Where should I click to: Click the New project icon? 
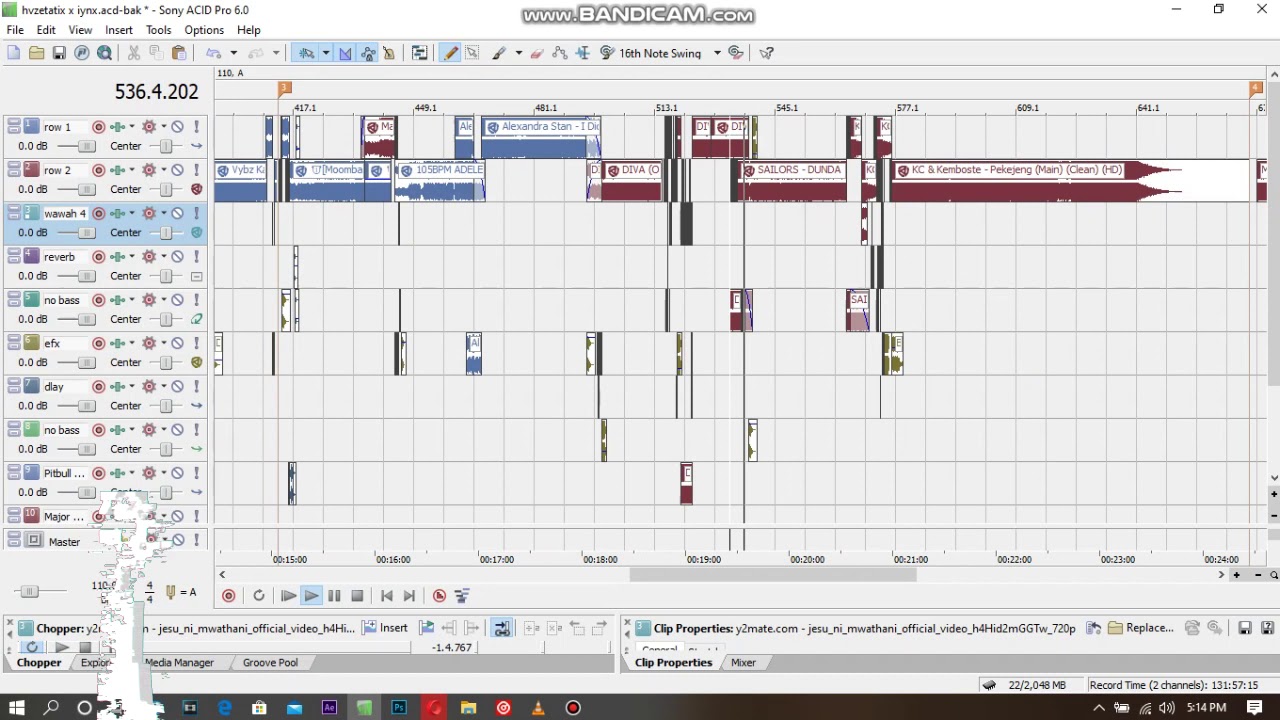[x=14, y=53]
